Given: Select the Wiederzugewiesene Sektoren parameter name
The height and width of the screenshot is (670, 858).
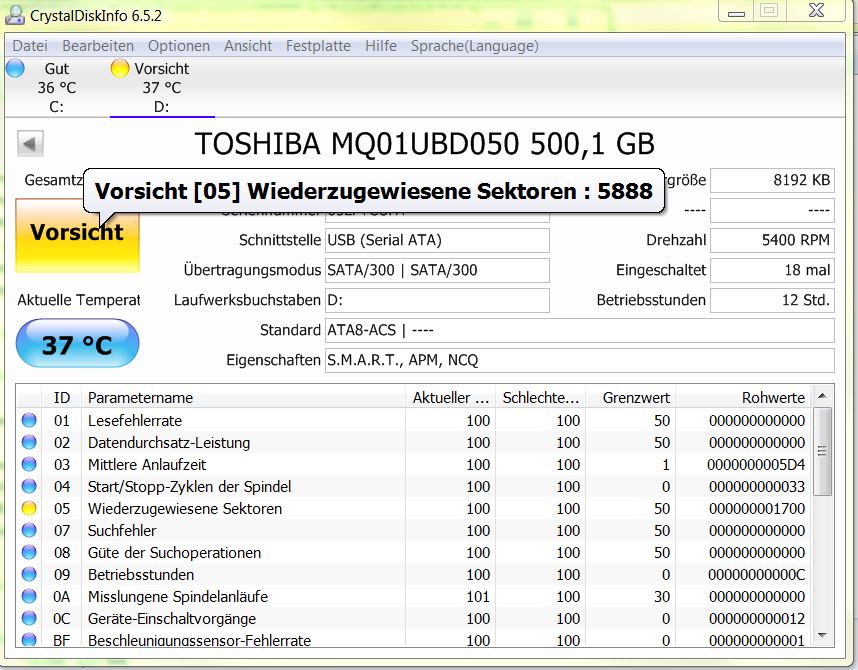Looking at the screenshot, I should tap(184, 509).
